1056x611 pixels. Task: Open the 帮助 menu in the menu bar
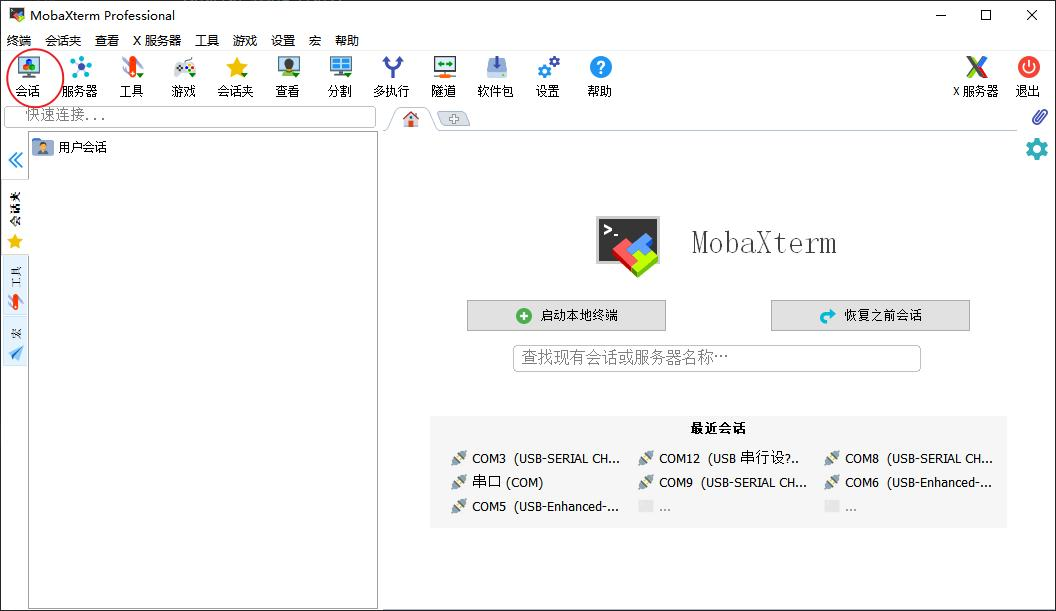point(347,40)
